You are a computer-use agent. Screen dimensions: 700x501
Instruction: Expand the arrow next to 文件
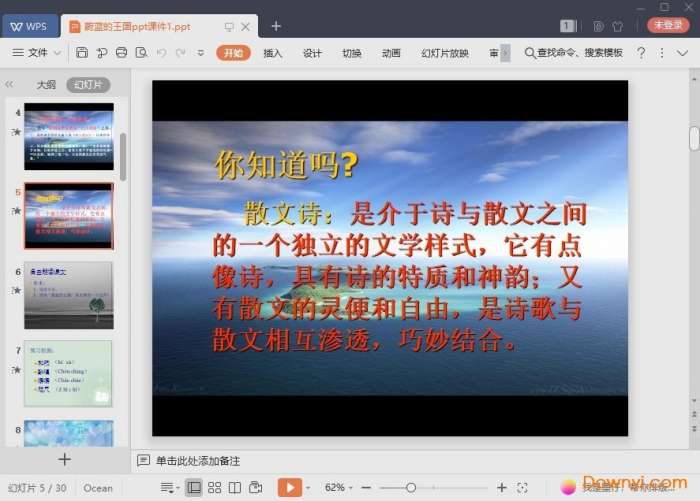(58, 53)
